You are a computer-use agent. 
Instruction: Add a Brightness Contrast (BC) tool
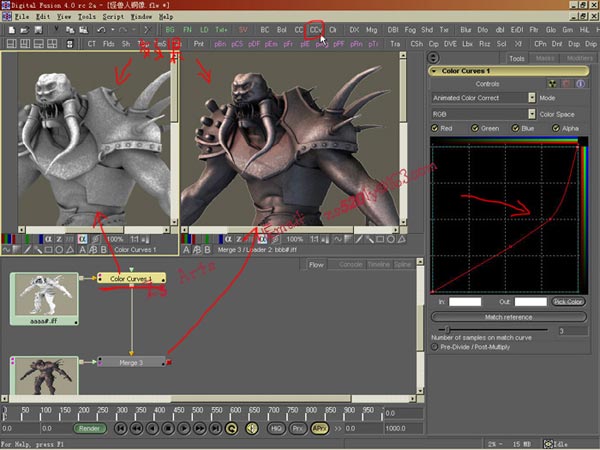[x=264, y=30]
